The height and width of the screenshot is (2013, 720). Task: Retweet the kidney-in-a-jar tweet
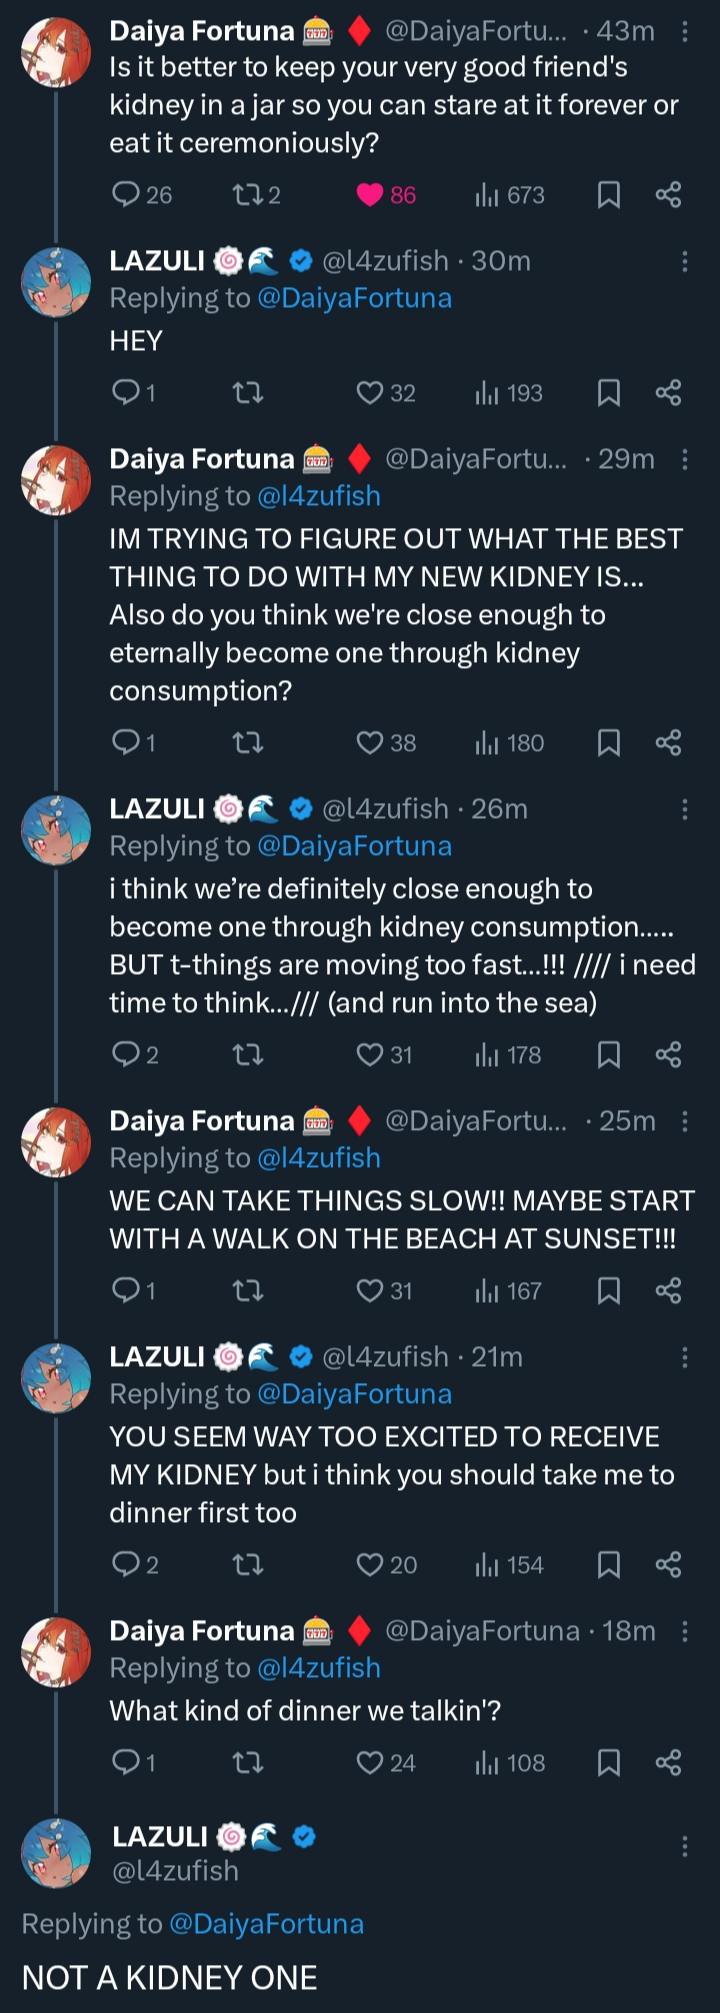click(x=247, y=195)
